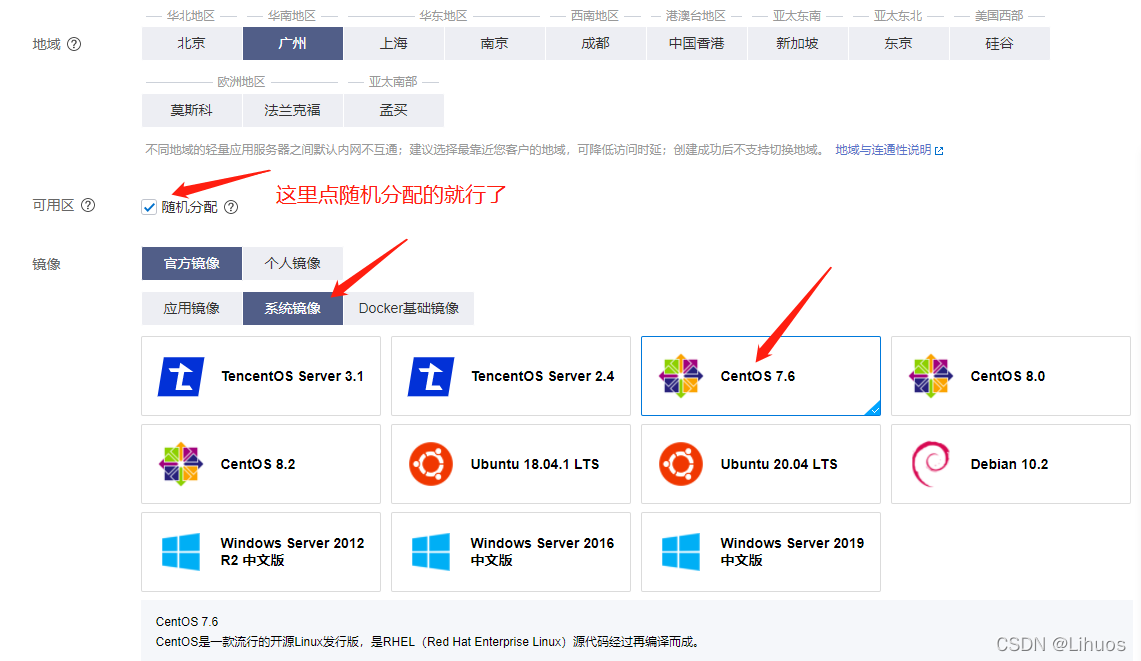The height and width of the screenshot is (661, 1141).
Task: Click the Ubuntu 18.04.1 LTS logo icon
Action: (x=431, y=464)
